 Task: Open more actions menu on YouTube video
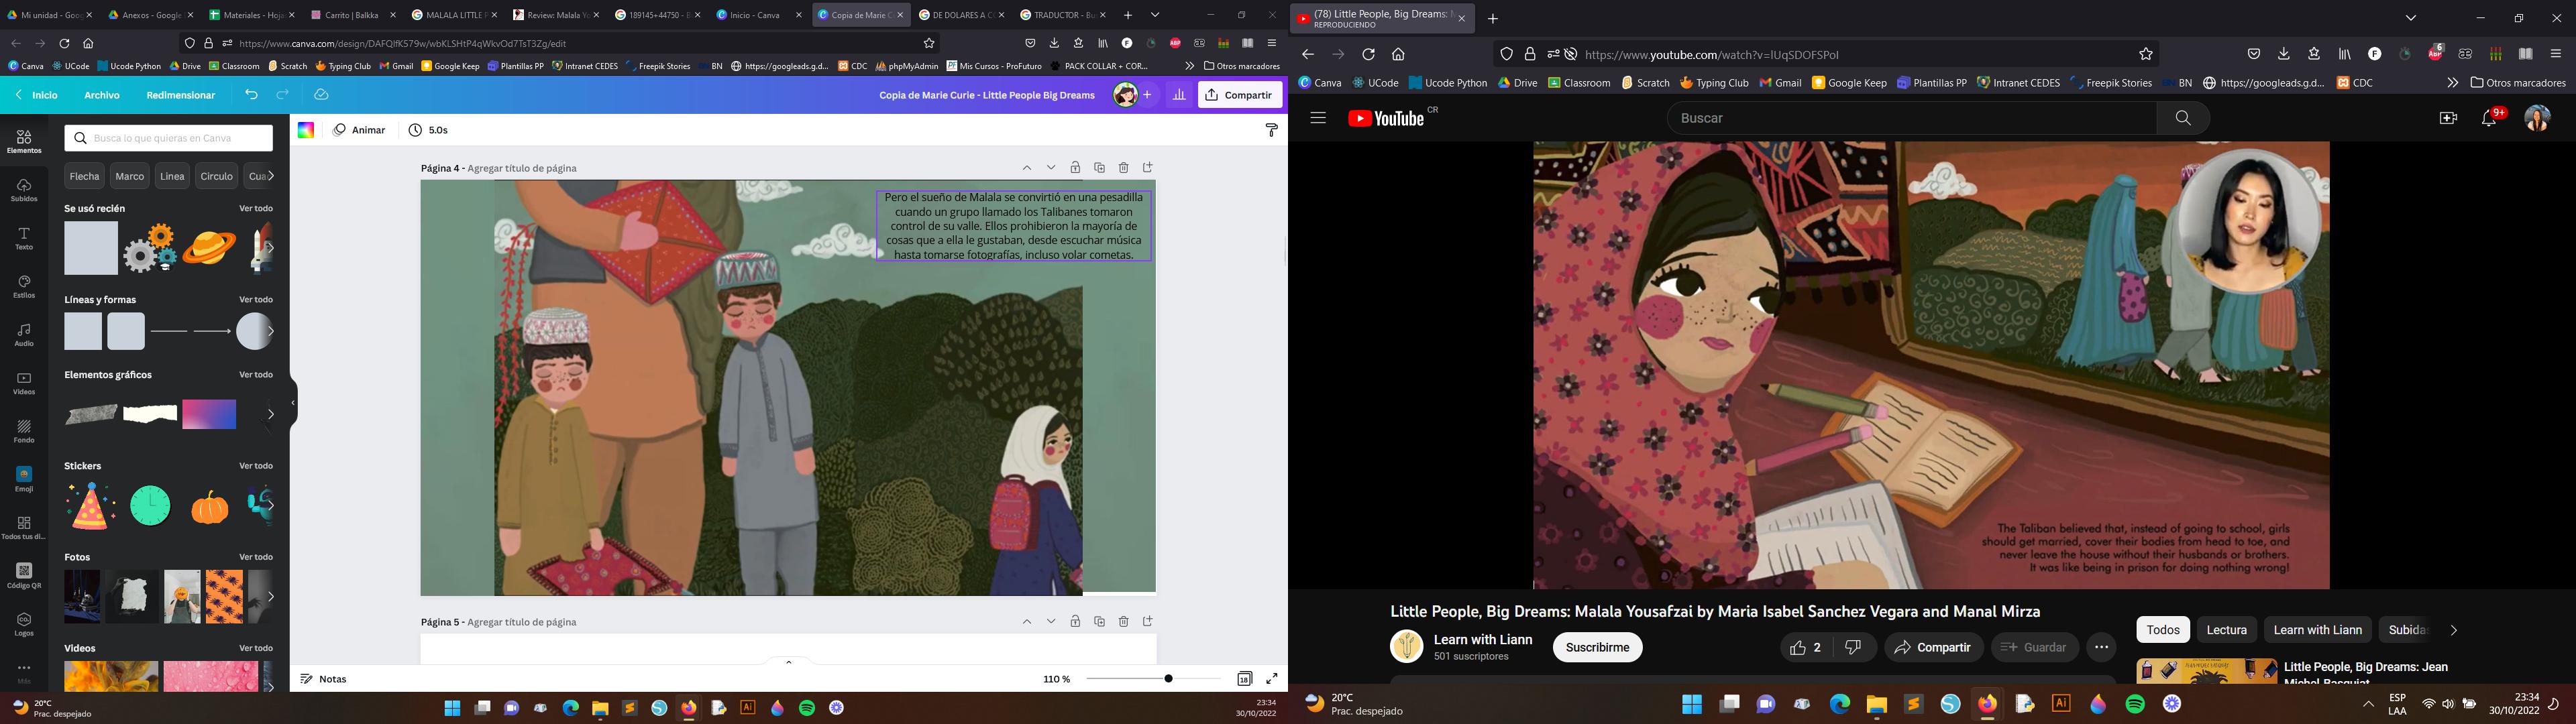[x=2101, y=648]
